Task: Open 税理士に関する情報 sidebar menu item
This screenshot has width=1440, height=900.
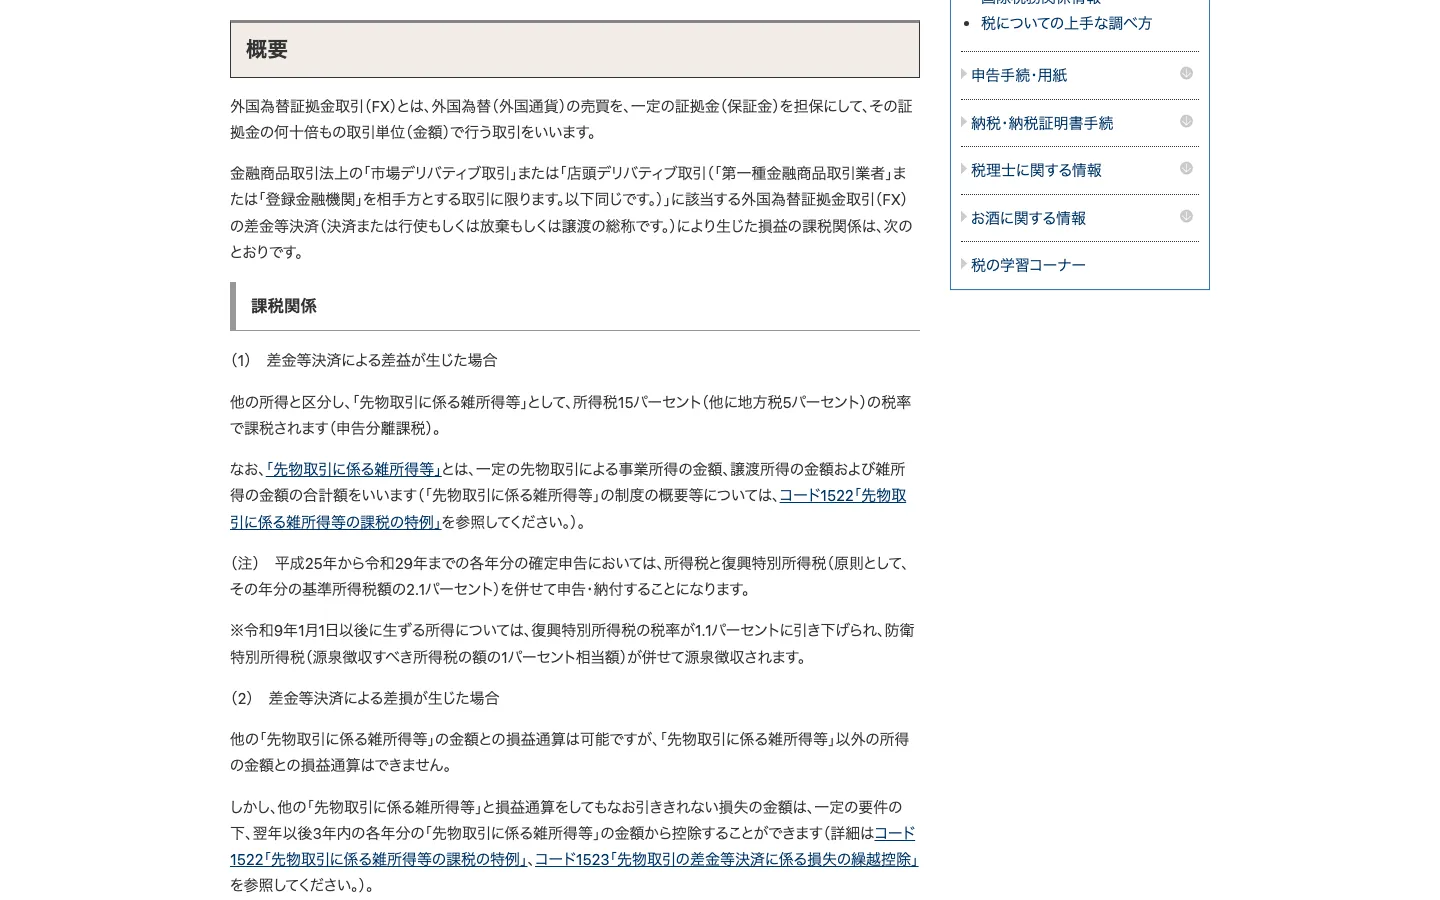Action: [x=1036, y=170]
